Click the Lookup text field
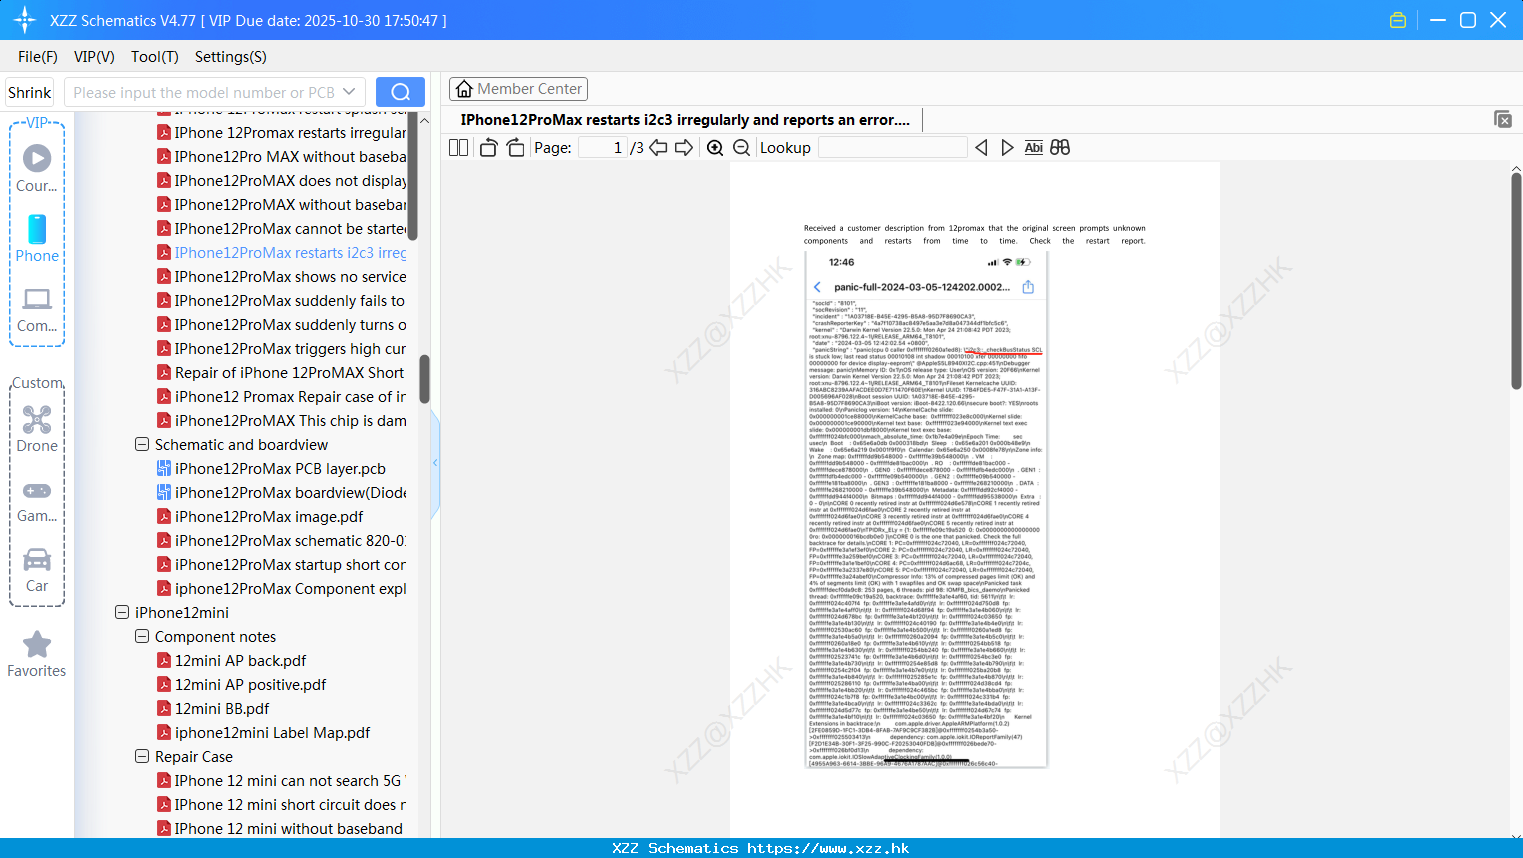 click(893, 148)
